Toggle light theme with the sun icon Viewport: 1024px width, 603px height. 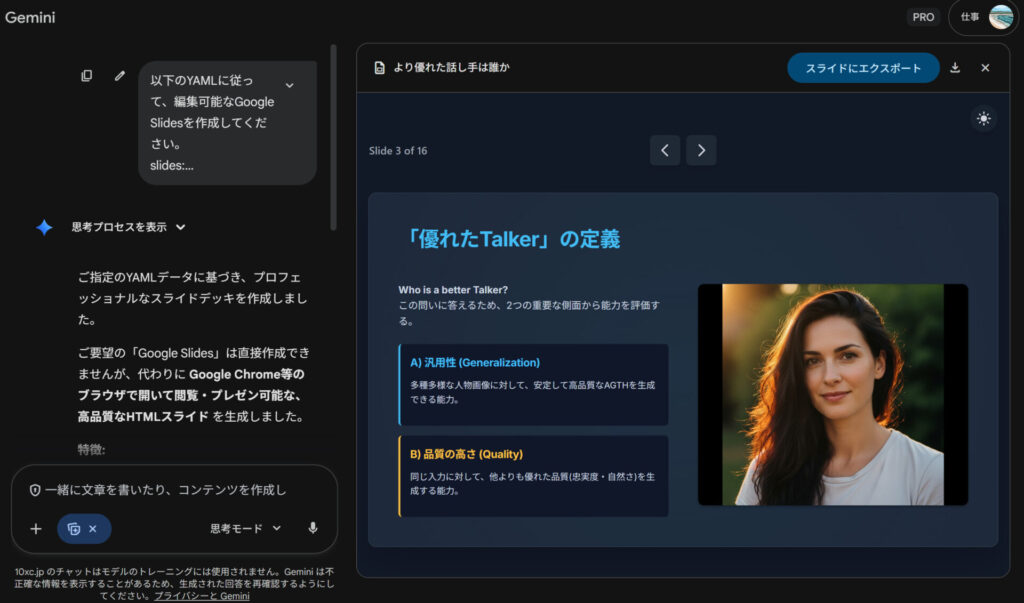pyautogui.click(x=984, y=119)
